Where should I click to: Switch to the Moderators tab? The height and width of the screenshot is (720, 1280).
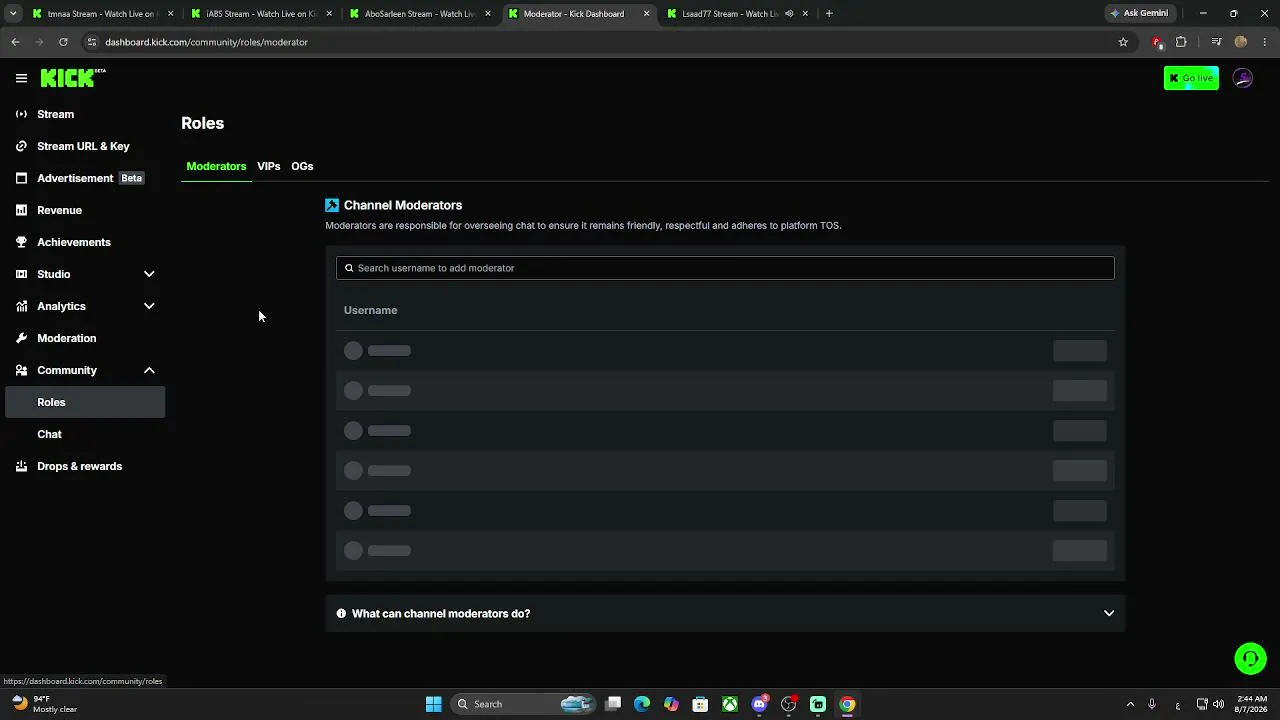point(216,166)
